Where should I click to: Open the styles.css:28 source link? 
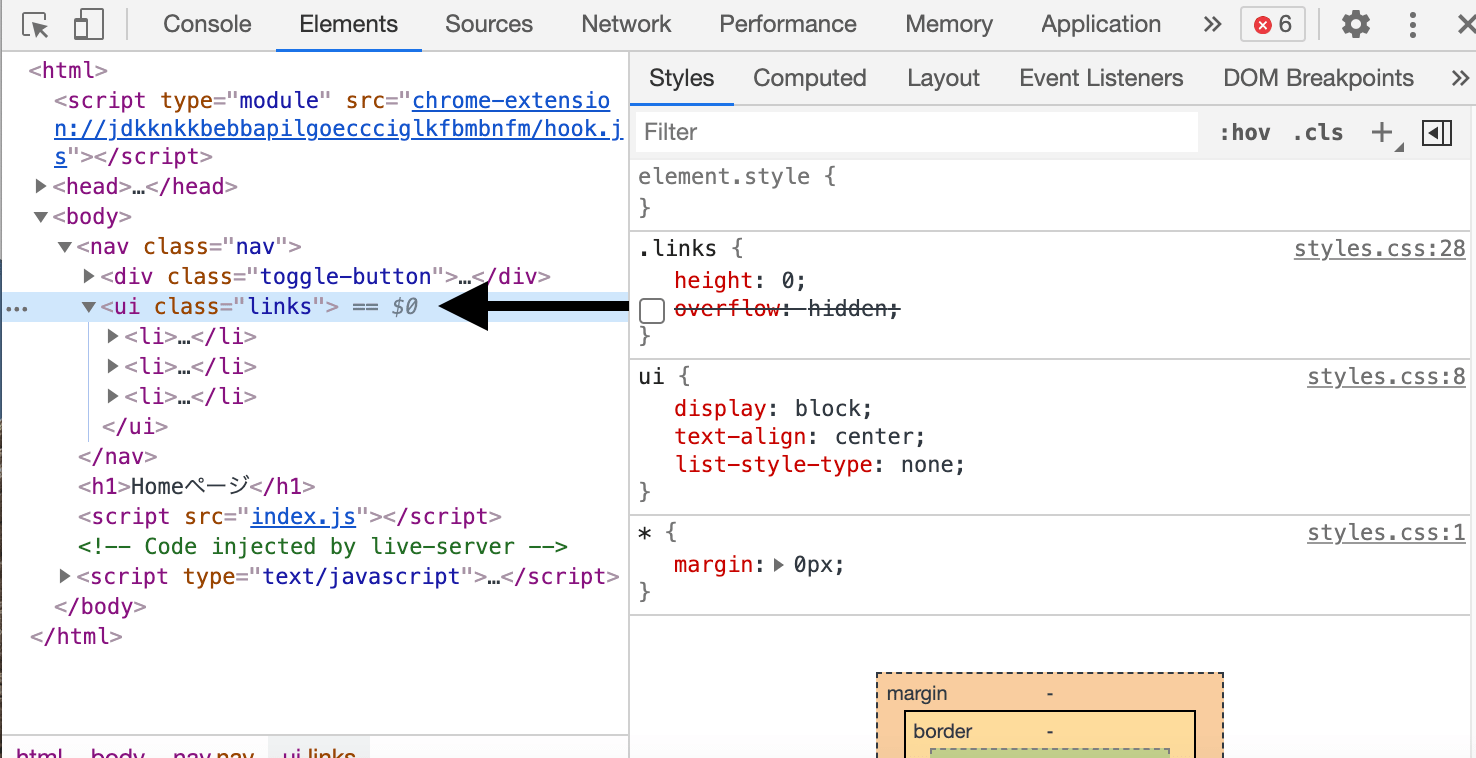(x=1379, y=249)
